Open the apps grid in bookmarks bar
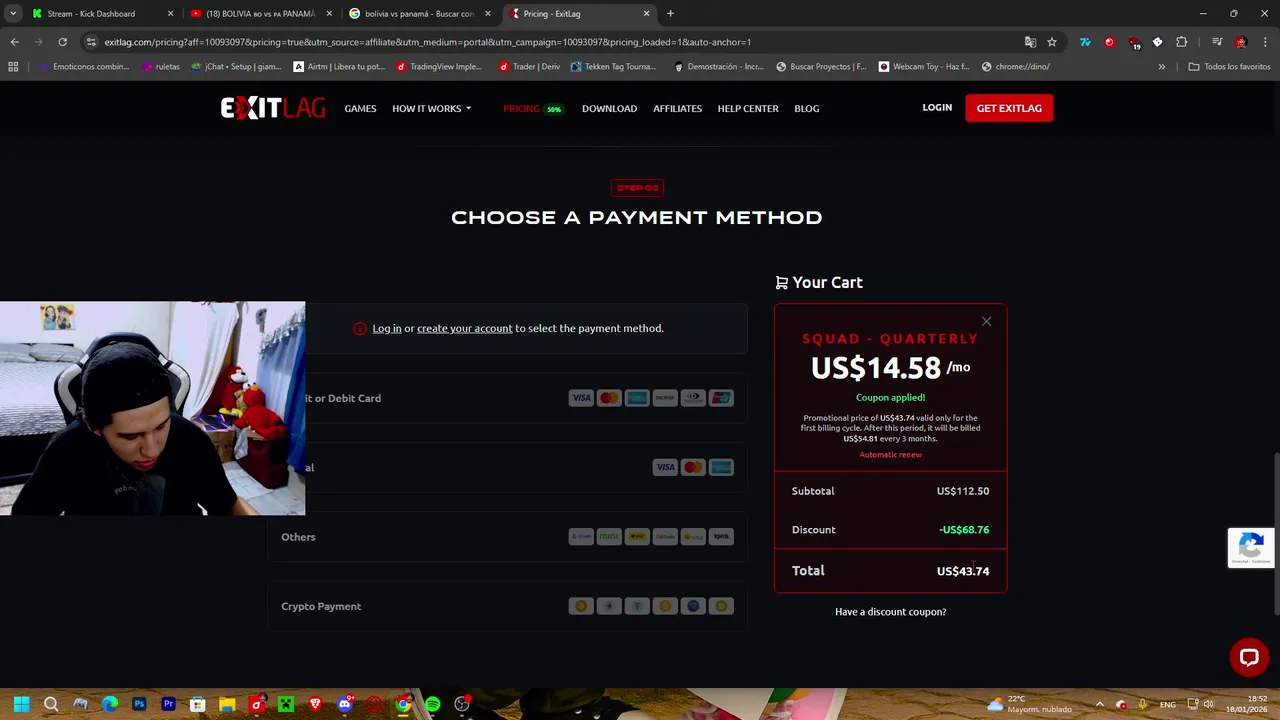Image resolution: width=1280 pixels, height=720 pixels. pyautogui.click(x=13, y=67)
